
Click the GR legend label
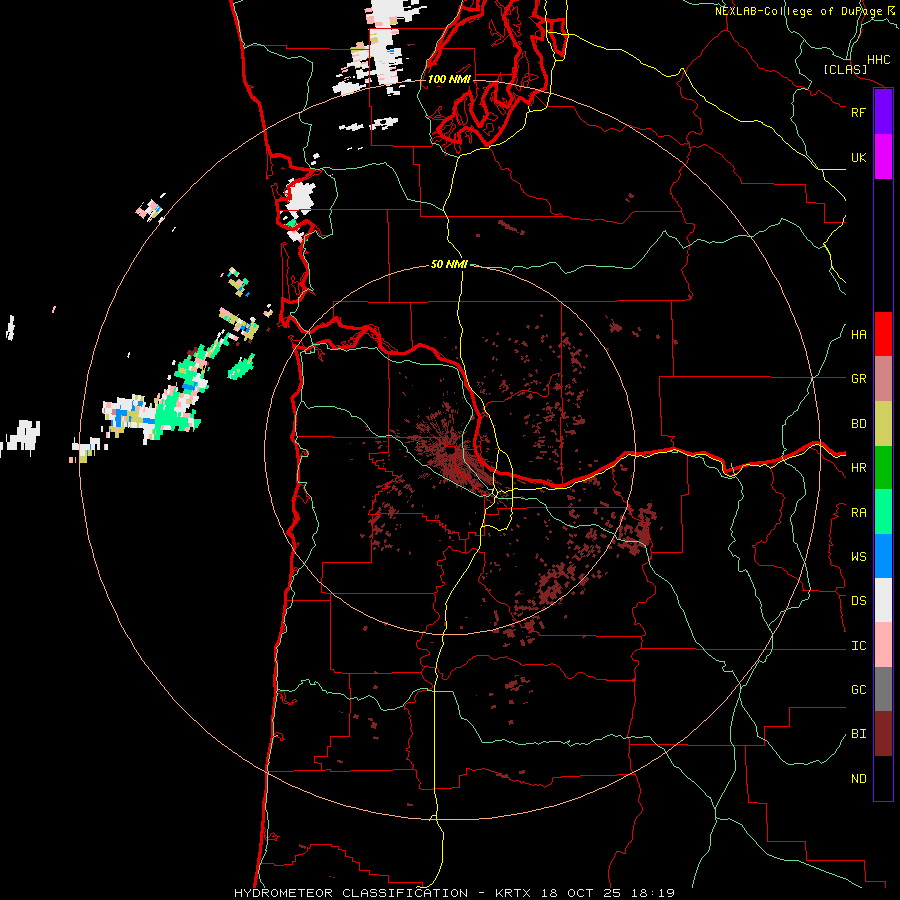click(x=858, y=379)
